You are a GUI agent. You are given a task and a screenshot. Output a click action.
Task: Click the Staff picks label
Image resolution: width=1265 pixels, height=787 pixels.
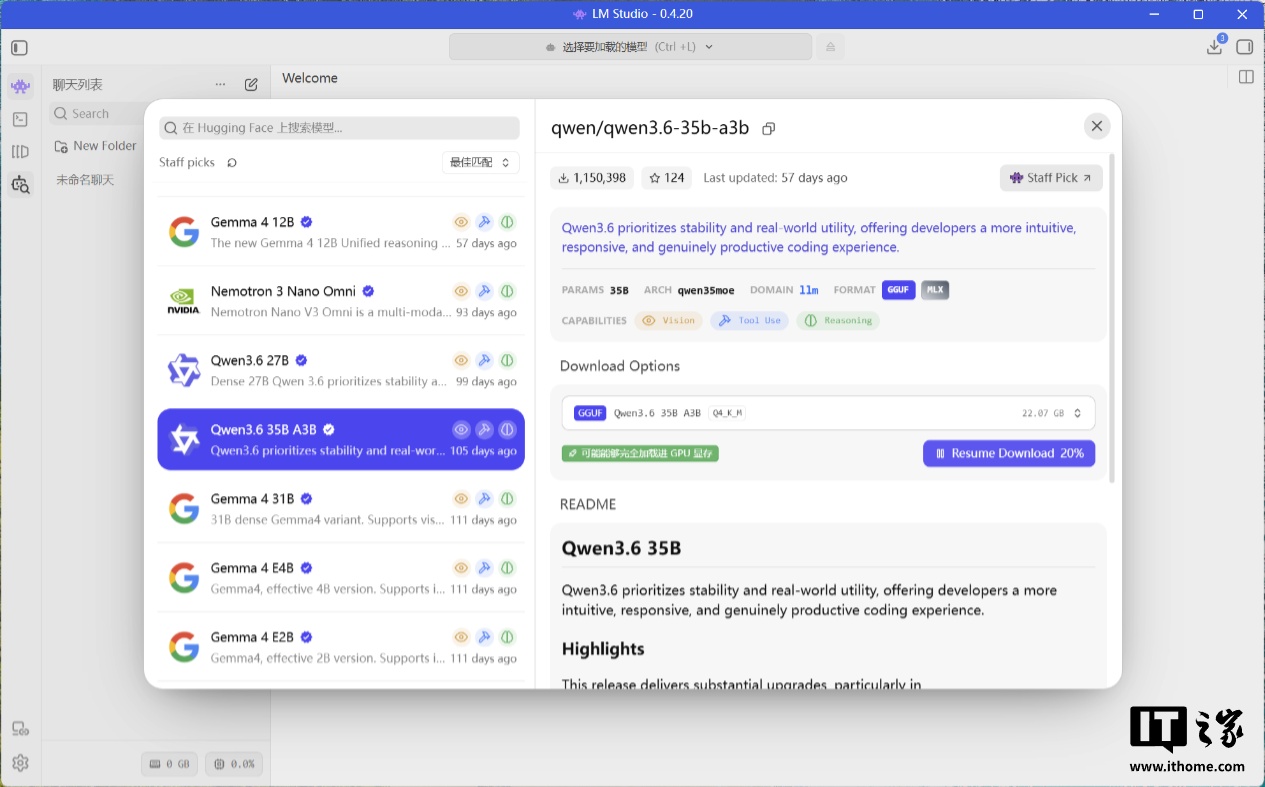[x=187, y=162]
